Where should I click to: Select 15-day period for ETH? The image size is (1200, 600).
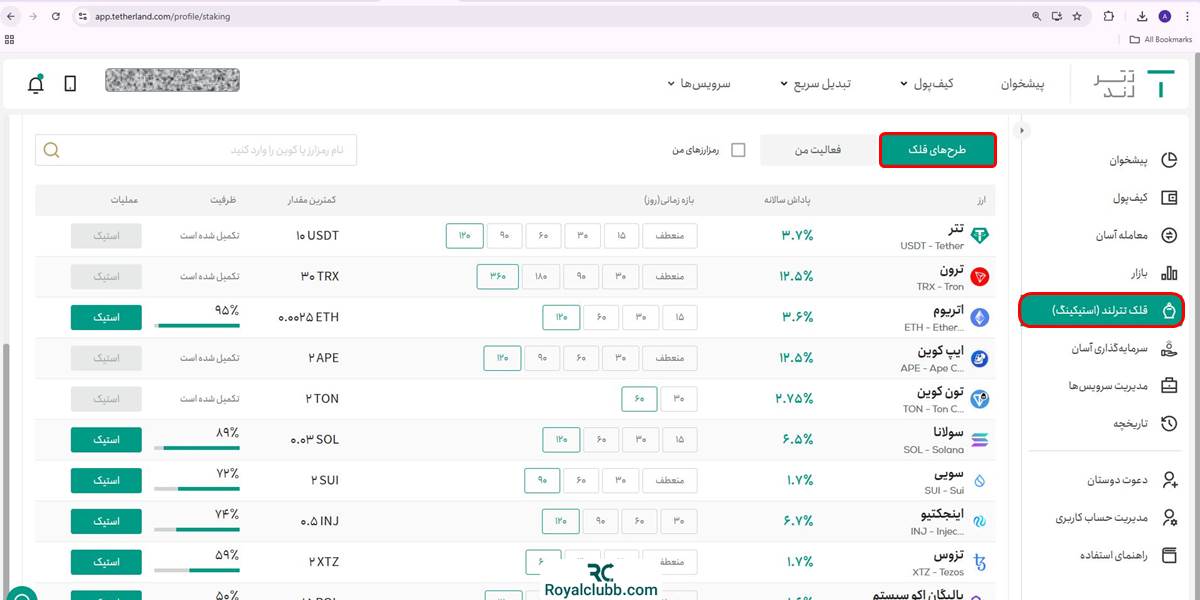point(679,318)
